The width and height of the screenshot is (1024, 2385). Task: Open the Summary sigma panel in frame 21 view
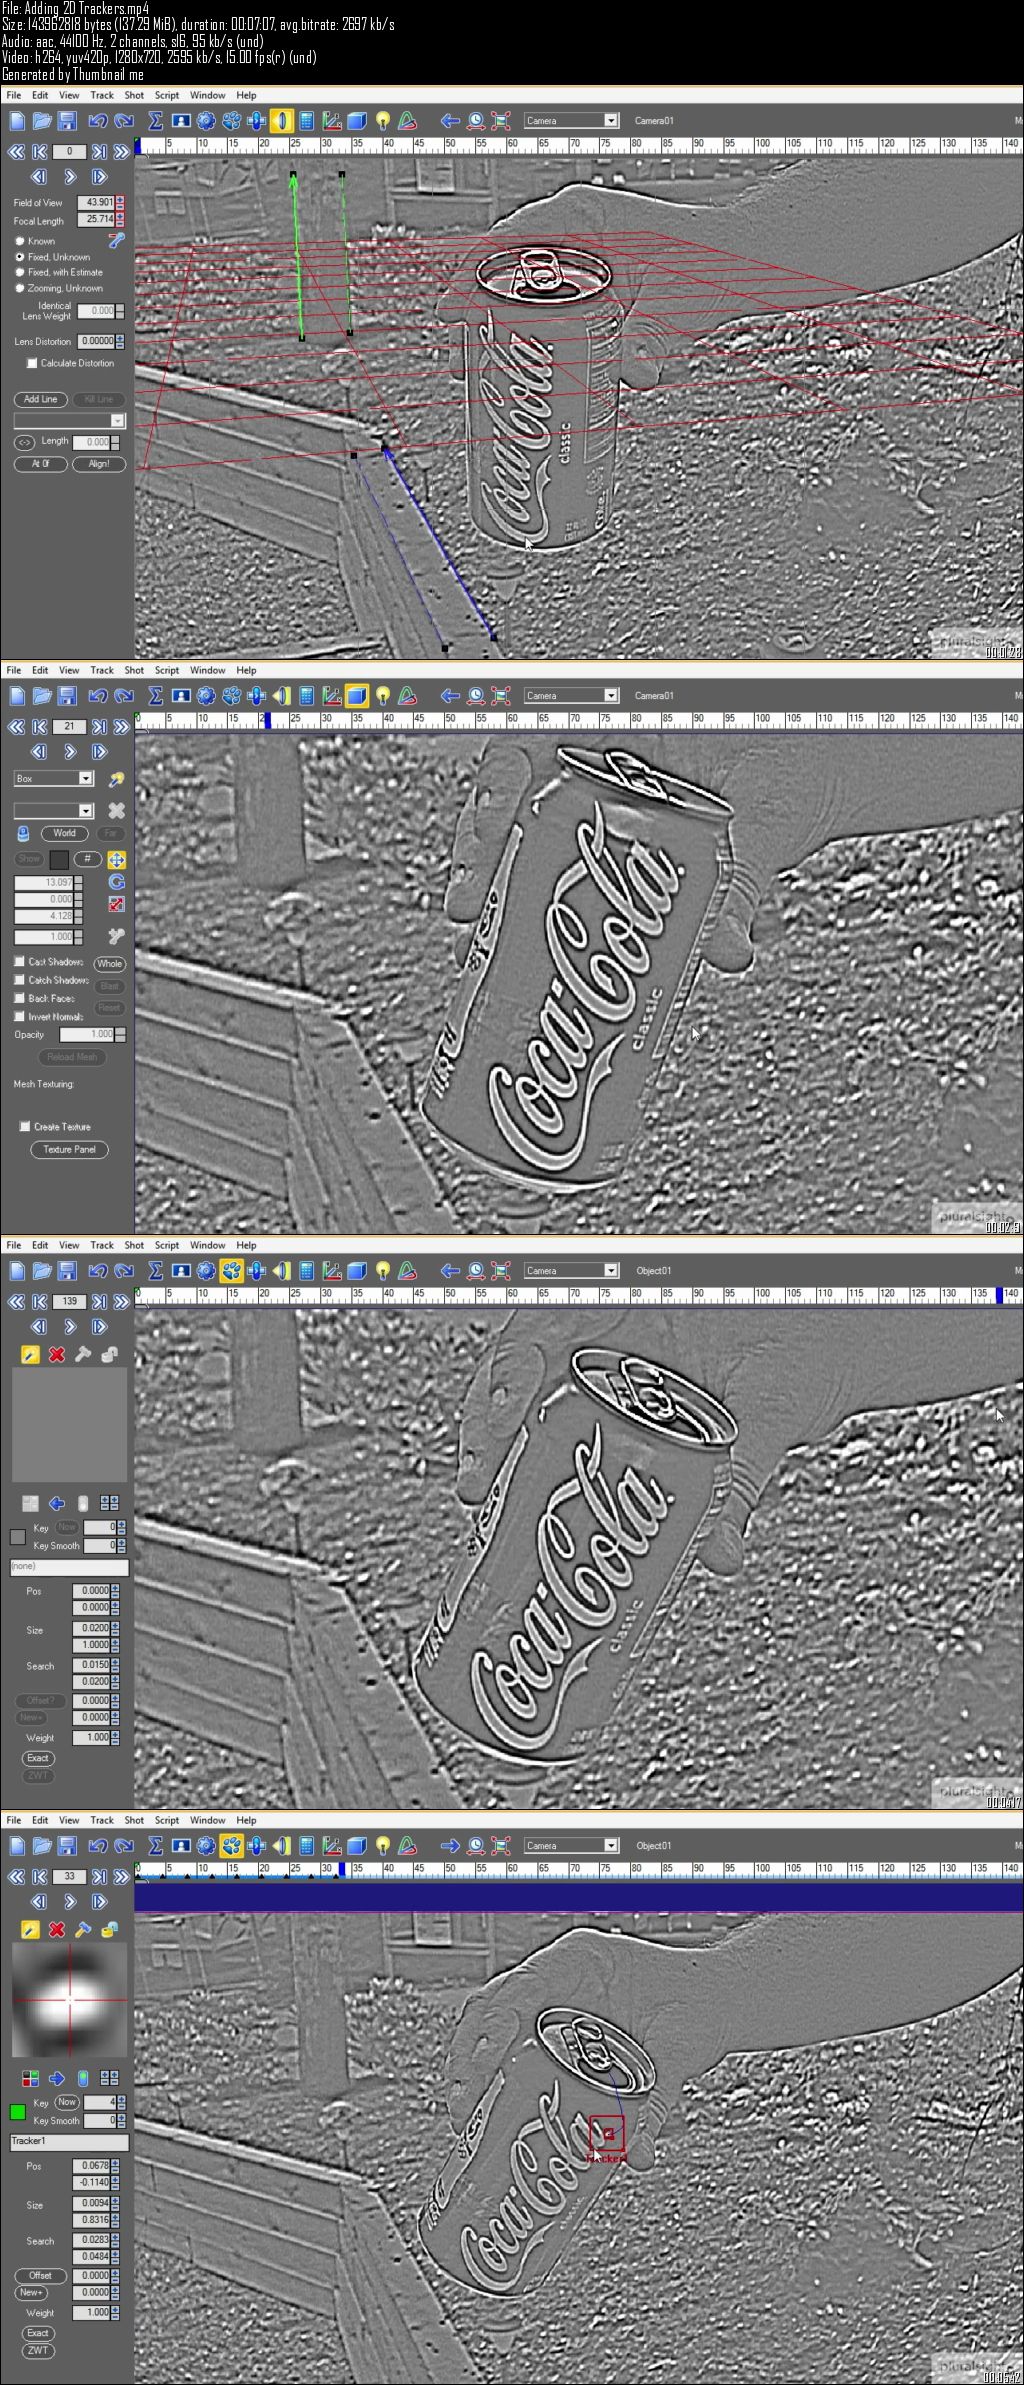pyautogui.click(x=155, y=696)
